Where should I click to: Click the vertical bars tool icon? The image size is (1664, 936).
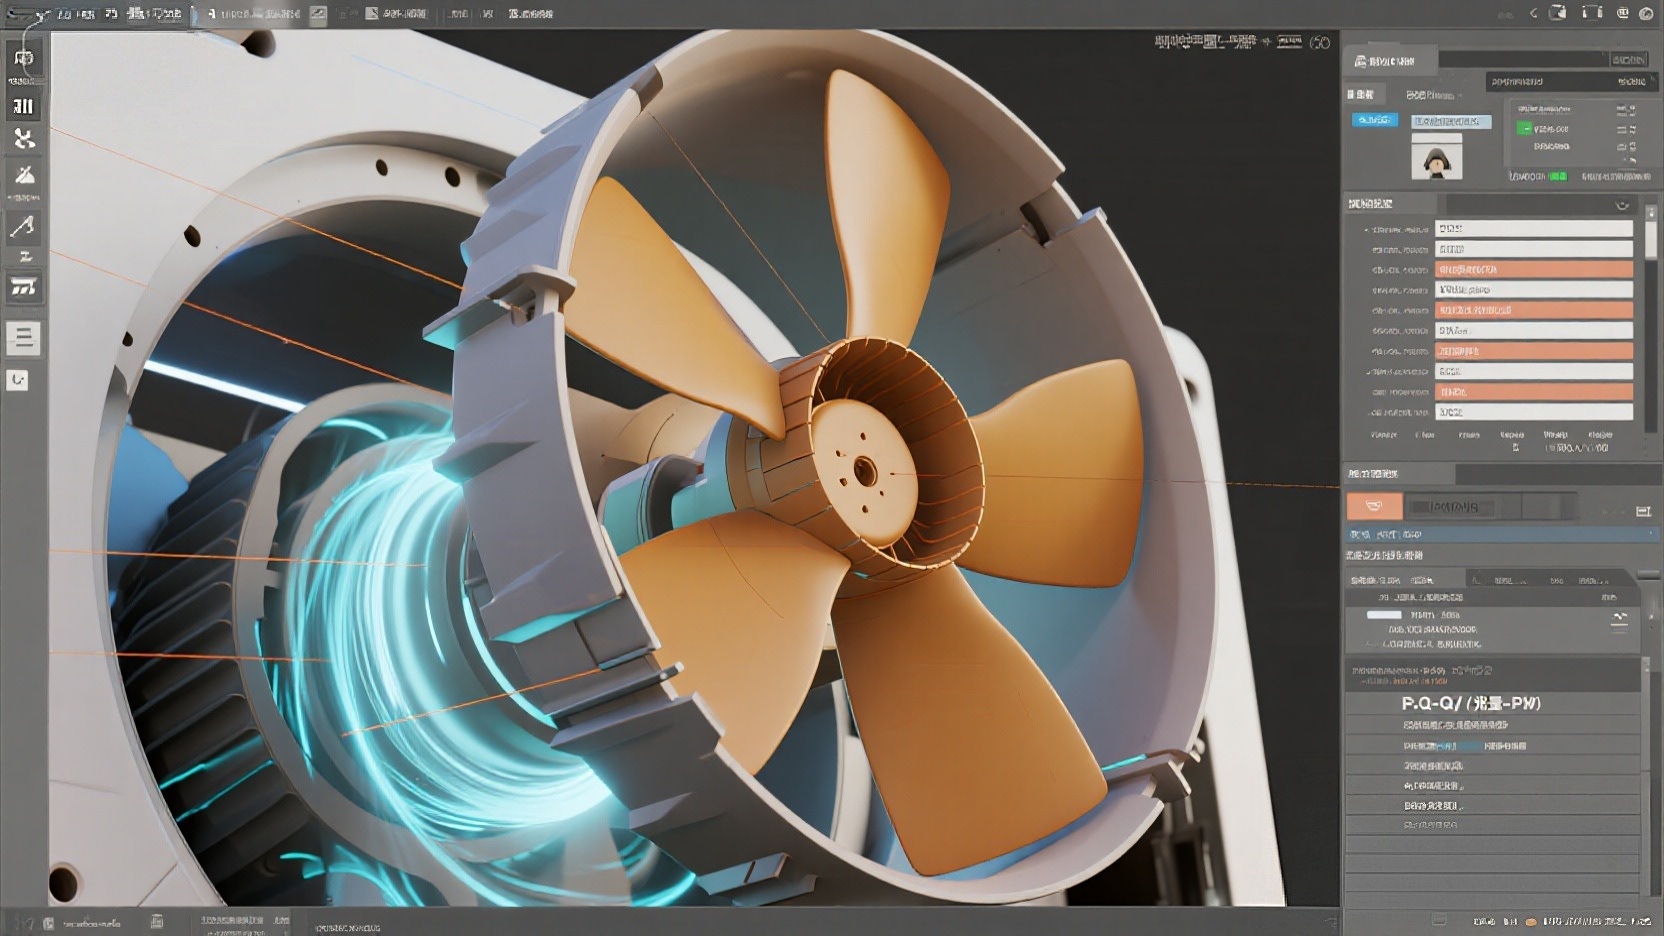click(x=24, y=106)
